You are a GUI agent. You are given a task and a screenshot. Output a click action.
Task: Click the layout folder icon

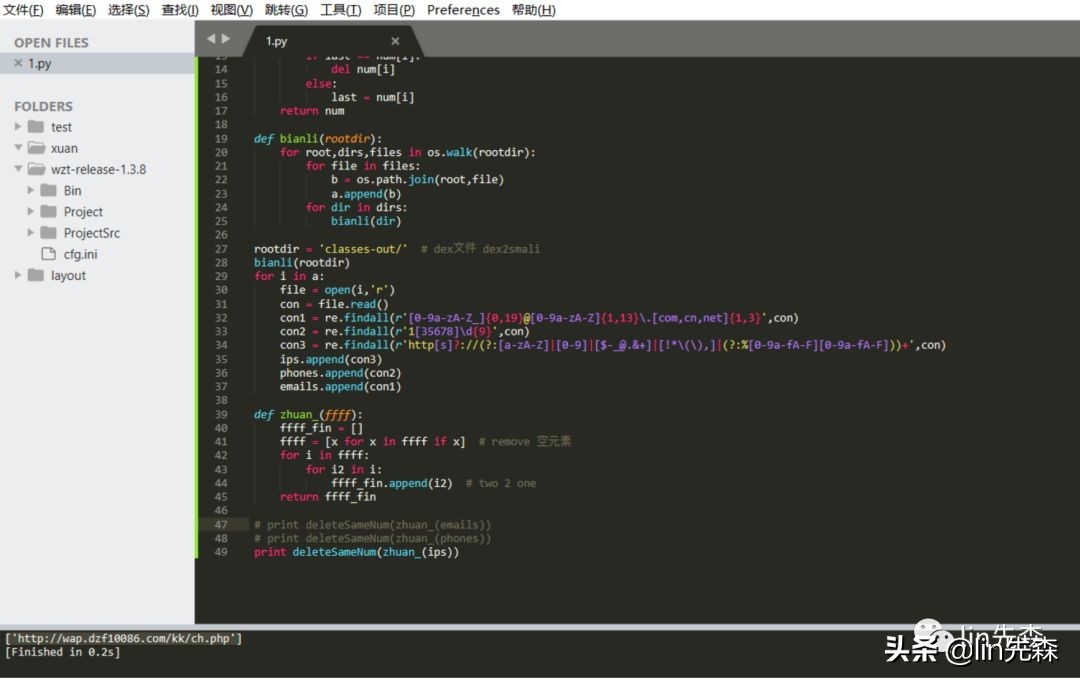click(x=36, y=275)
